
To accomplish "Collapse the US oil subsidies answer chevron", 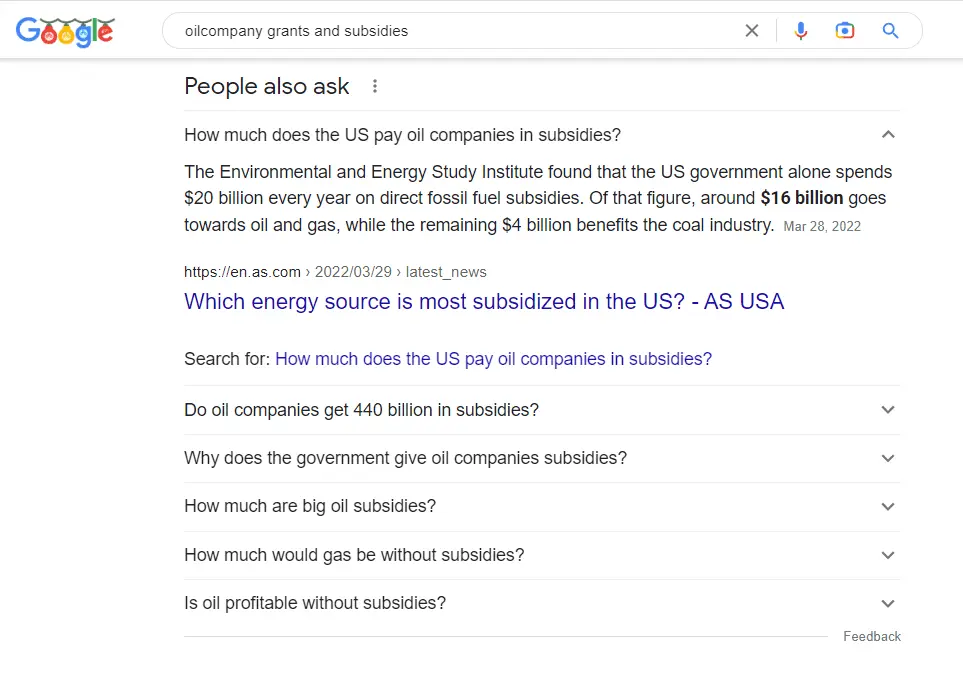I will pyautogui.click(x=888, y=135).
